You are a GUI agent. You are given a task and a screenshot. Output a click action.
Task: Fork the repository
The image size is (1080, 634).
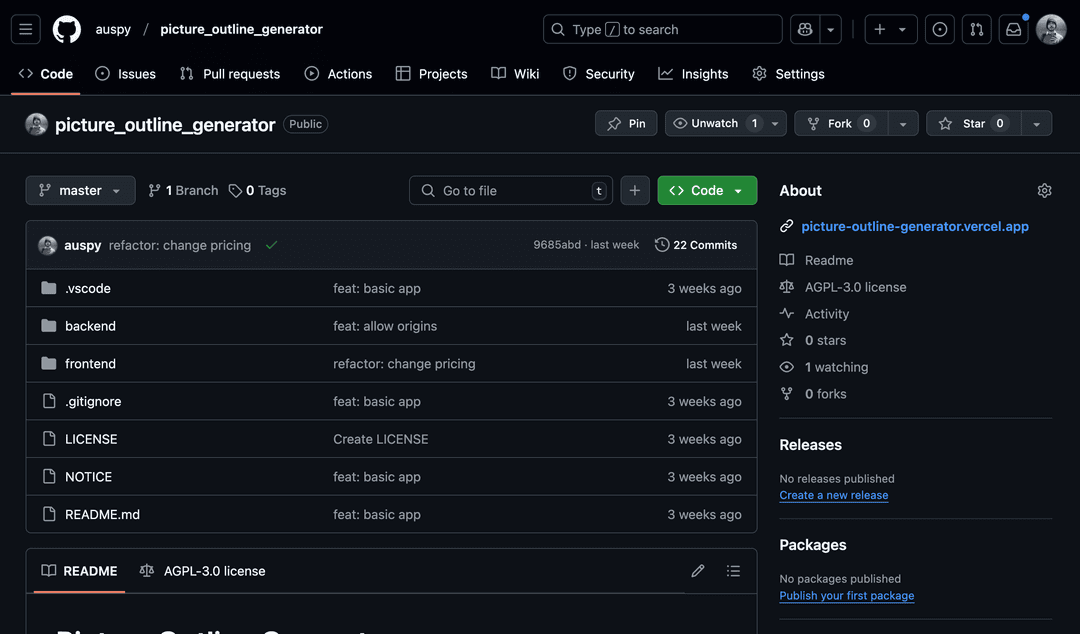(x=841, y=123)
